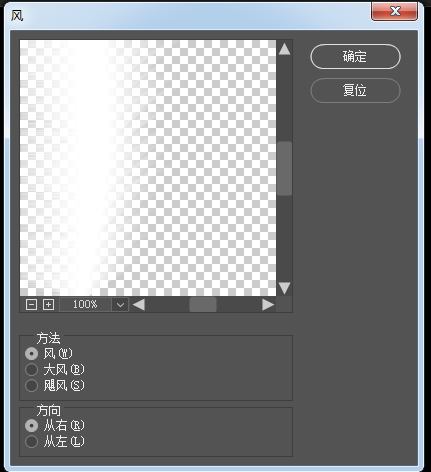Select the 大风 (B) method option
Viewport: 431px width, 472px height.
(32, 369)
